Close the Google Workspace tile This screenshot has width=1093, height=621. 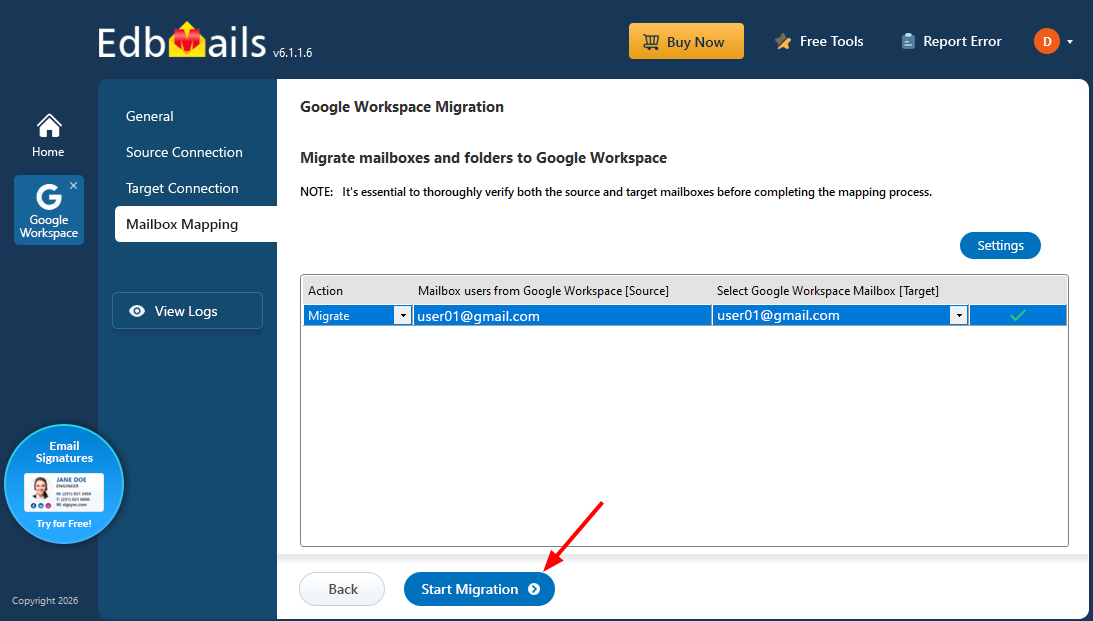(73, 185)
